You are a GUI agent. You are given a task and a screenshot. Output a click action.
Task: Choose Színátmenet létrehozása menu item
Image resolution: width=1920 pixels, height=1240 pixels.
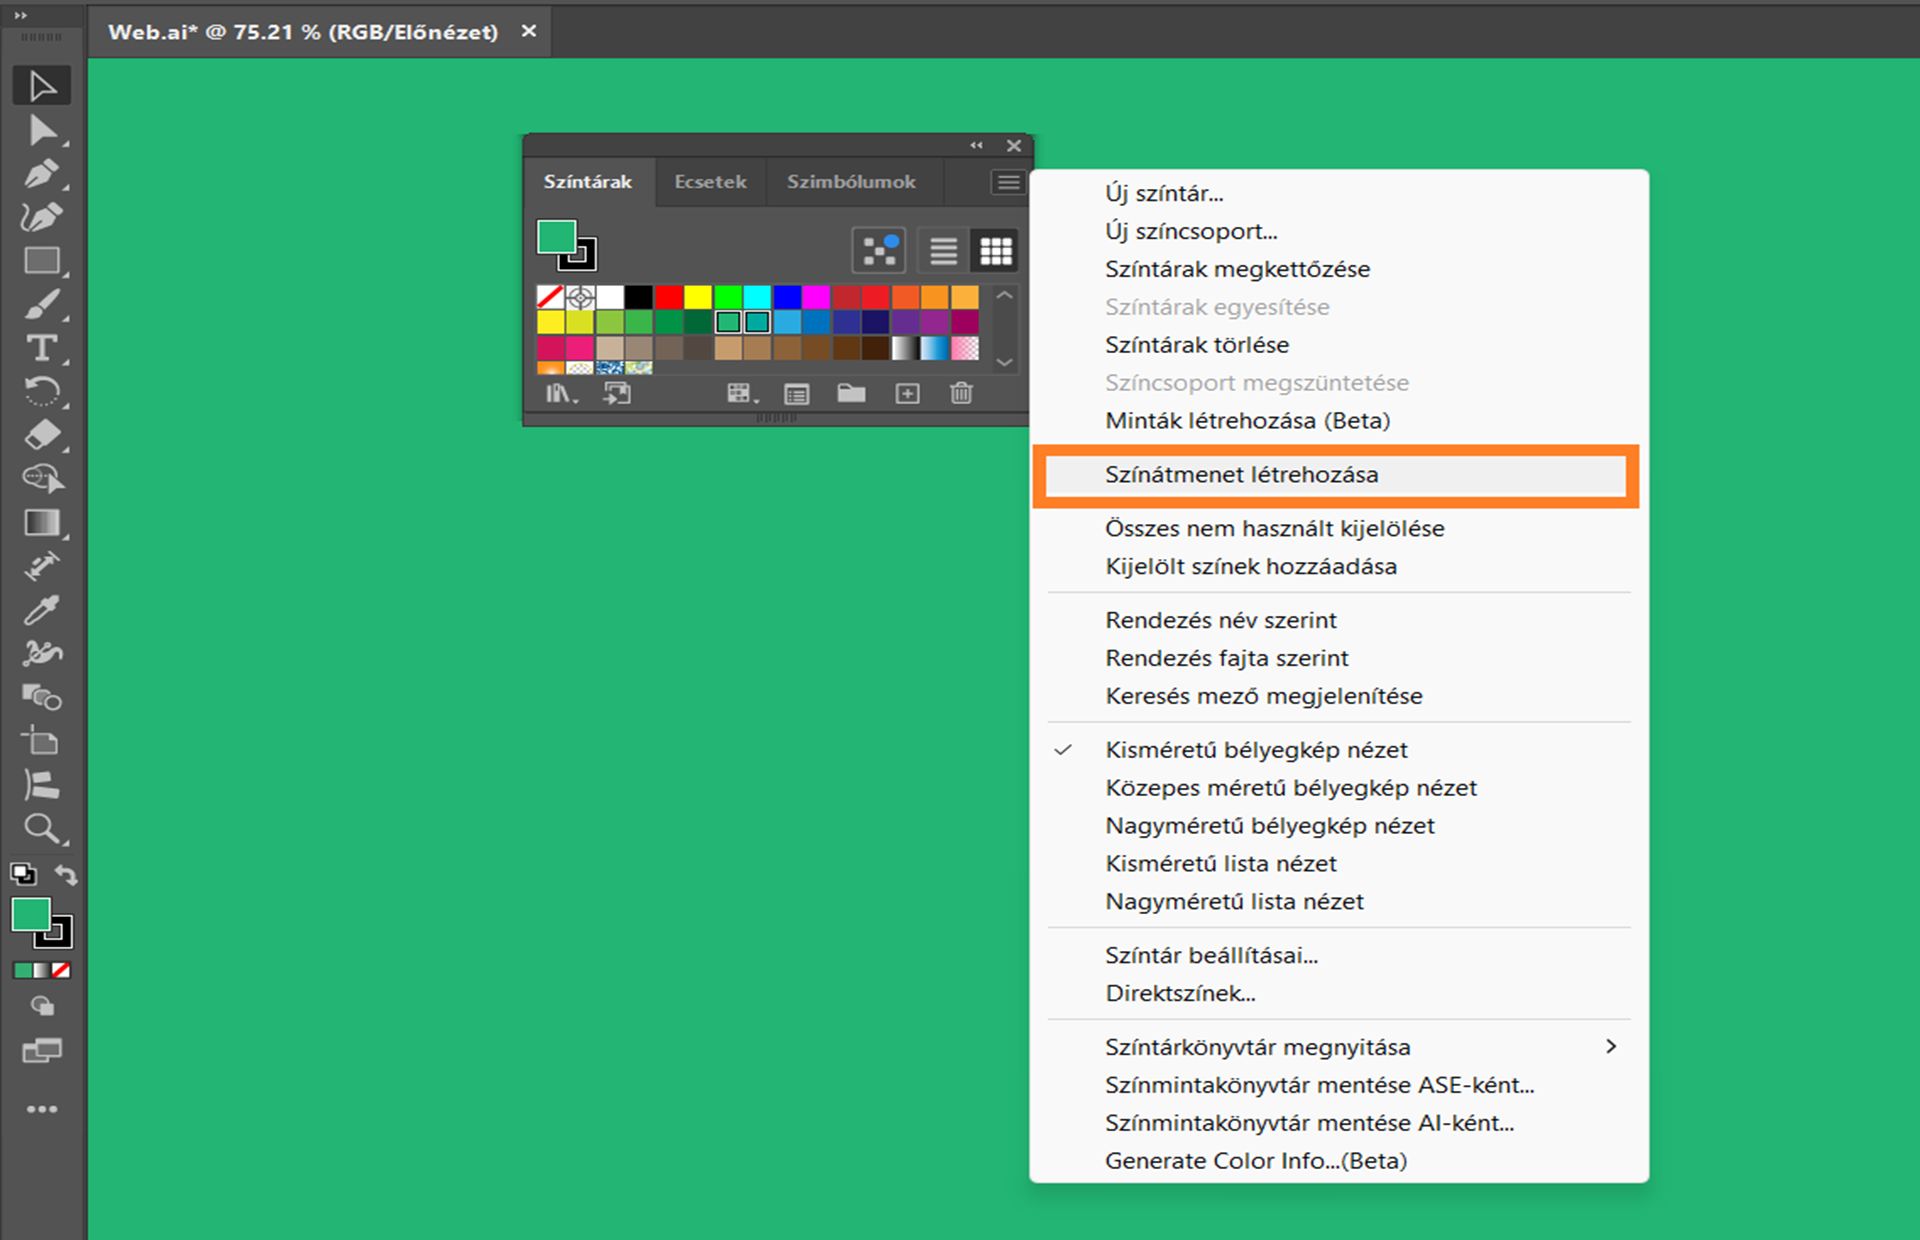coord(1241,475)
